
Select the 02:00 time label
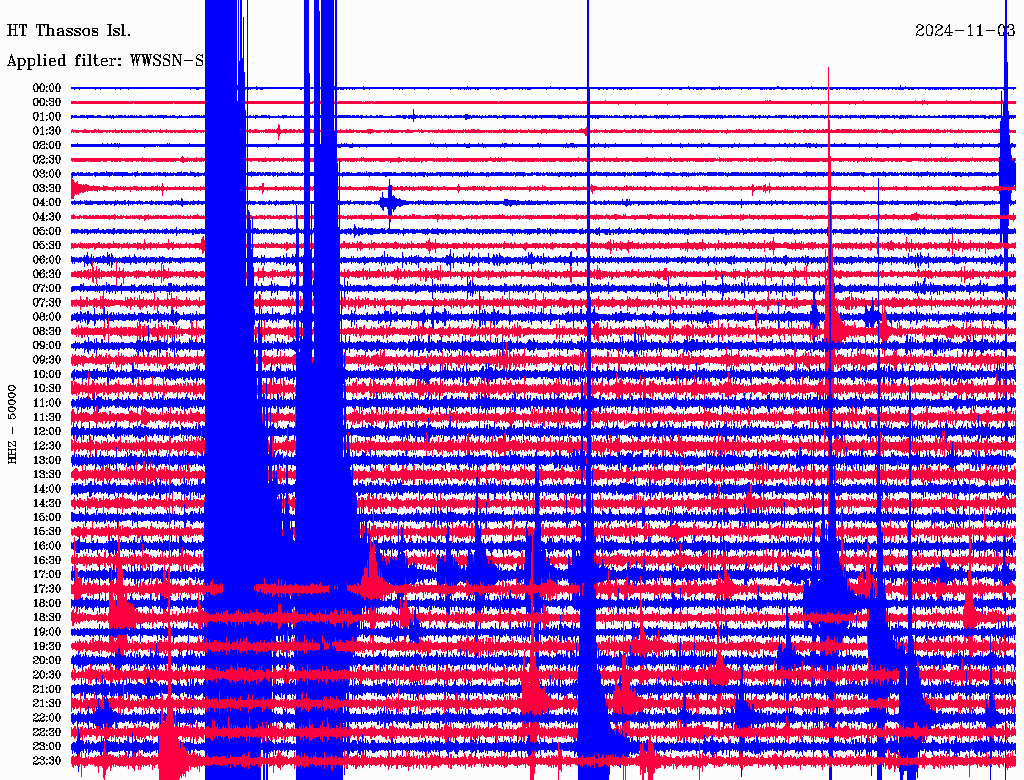point(47,145)
